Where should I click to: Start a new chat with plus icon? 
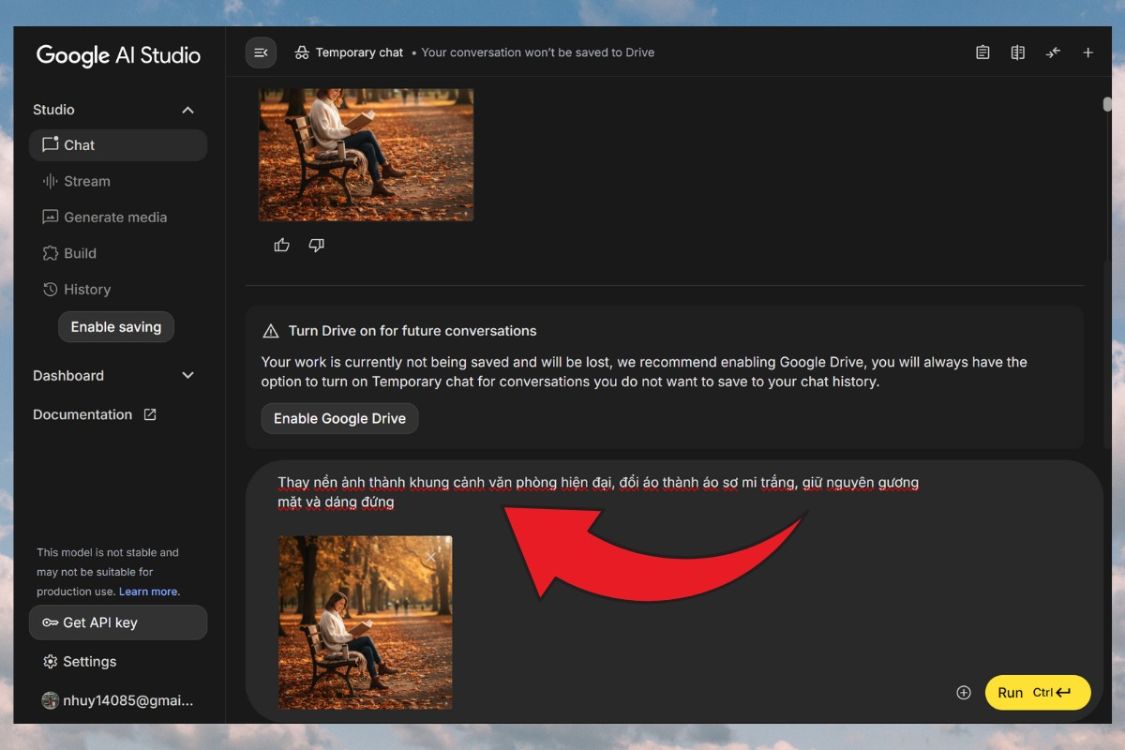tap(1088, 53)
